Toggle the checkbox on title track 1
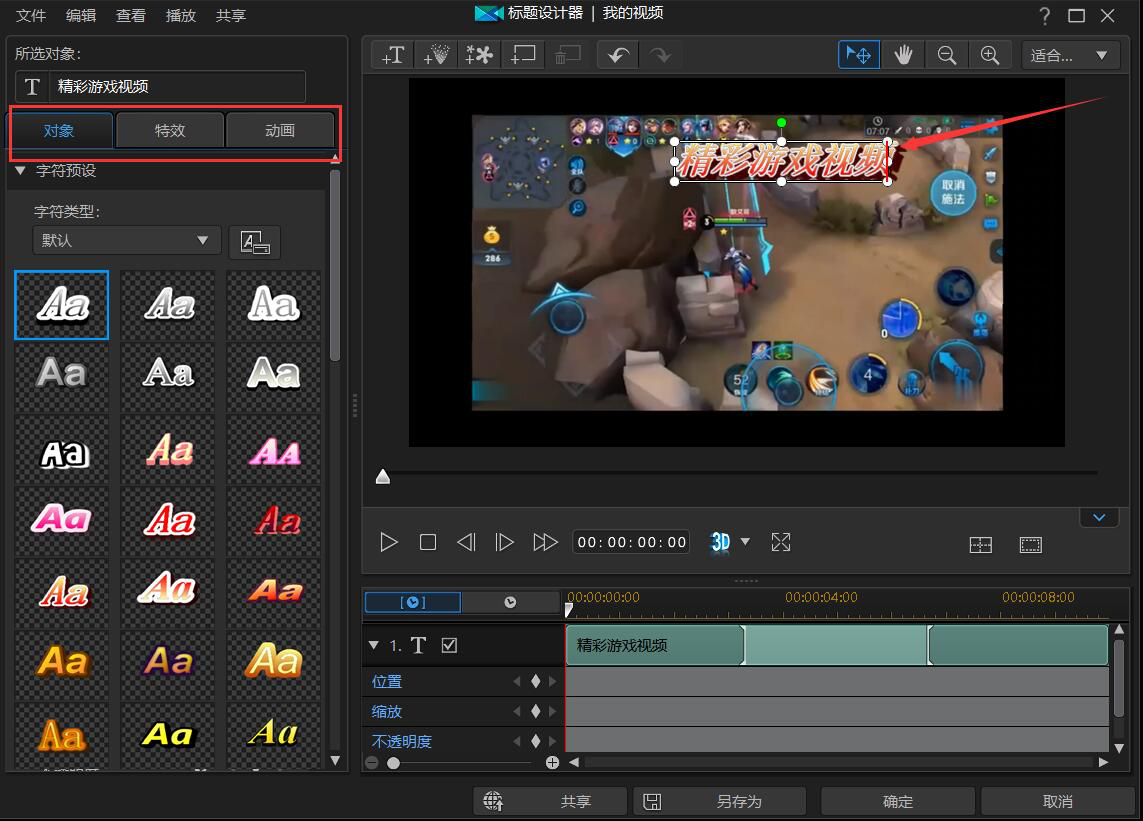Viewport: 1143px width, 821px height. (x=449, y=645)
